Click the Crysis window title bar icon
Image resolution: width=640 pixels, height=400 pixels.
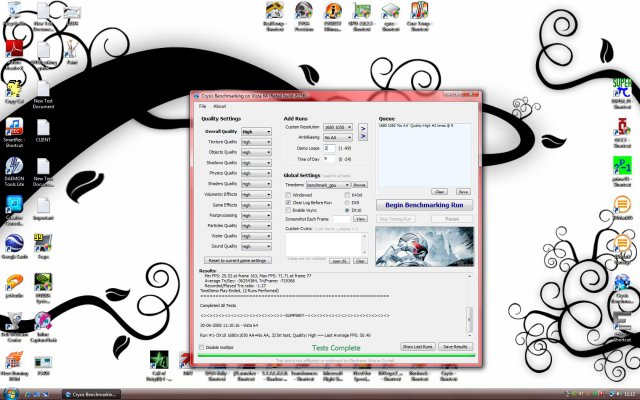click(196, 96)
